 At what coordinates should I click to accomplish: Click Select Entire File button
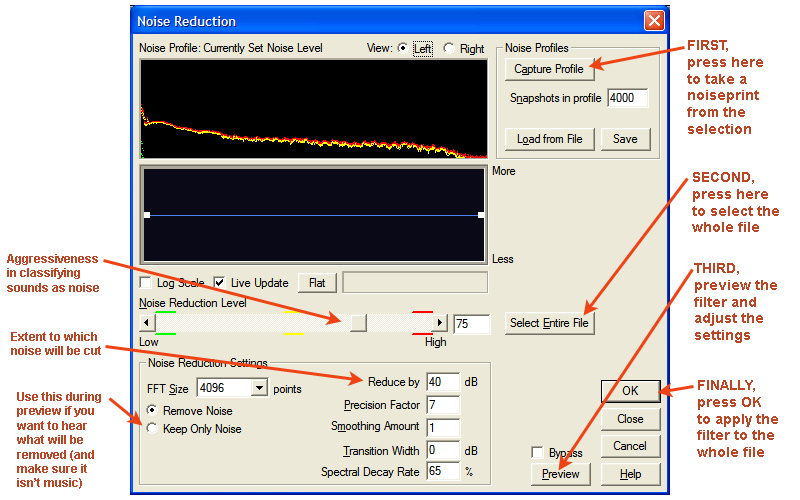pyautogui.click(x=549, y=323)
